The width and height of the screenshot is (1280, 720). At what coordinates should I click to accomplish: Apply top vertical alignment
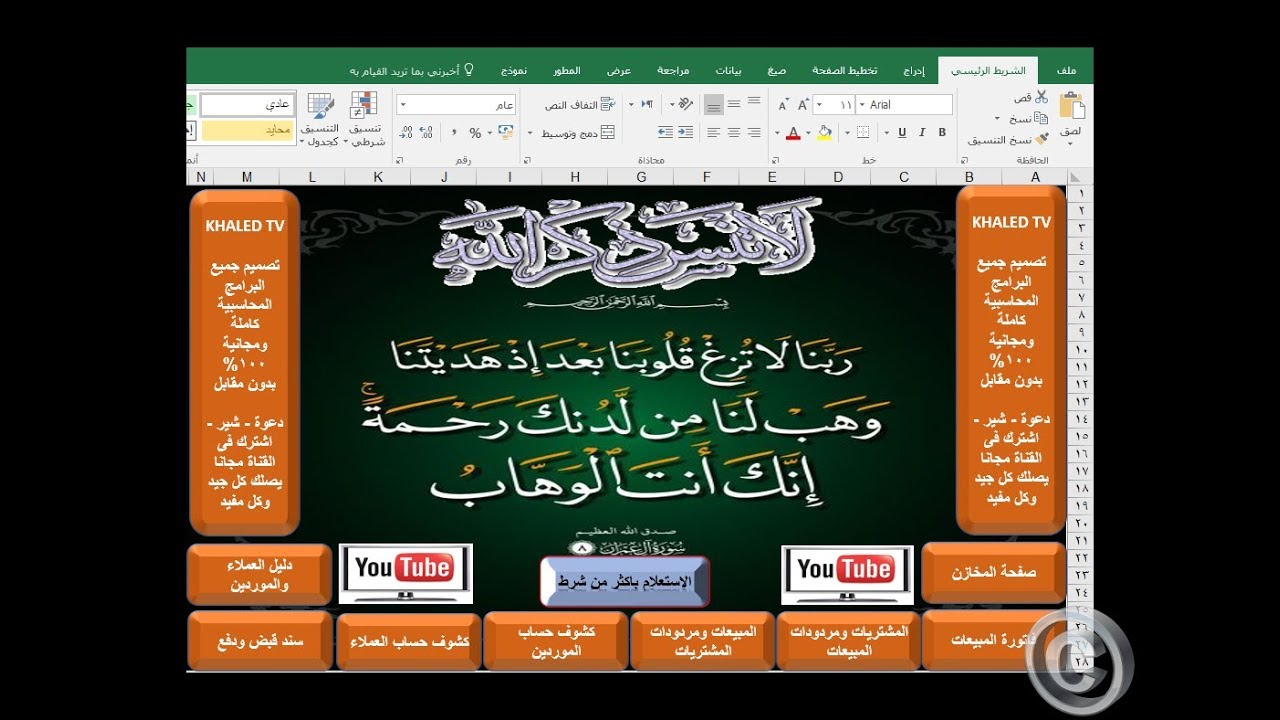754,101
